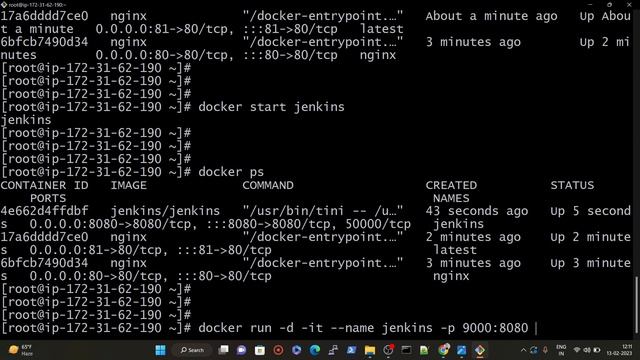Image resolution: width=640 pixels, height=360 pixels.
Task: Open the clock and date panel
Action: (x=620, y=350)
